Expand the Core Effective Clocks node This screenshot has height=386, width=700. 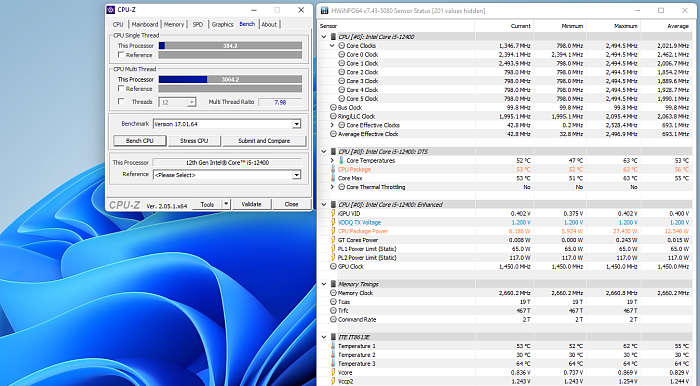(x=333, y=125)
